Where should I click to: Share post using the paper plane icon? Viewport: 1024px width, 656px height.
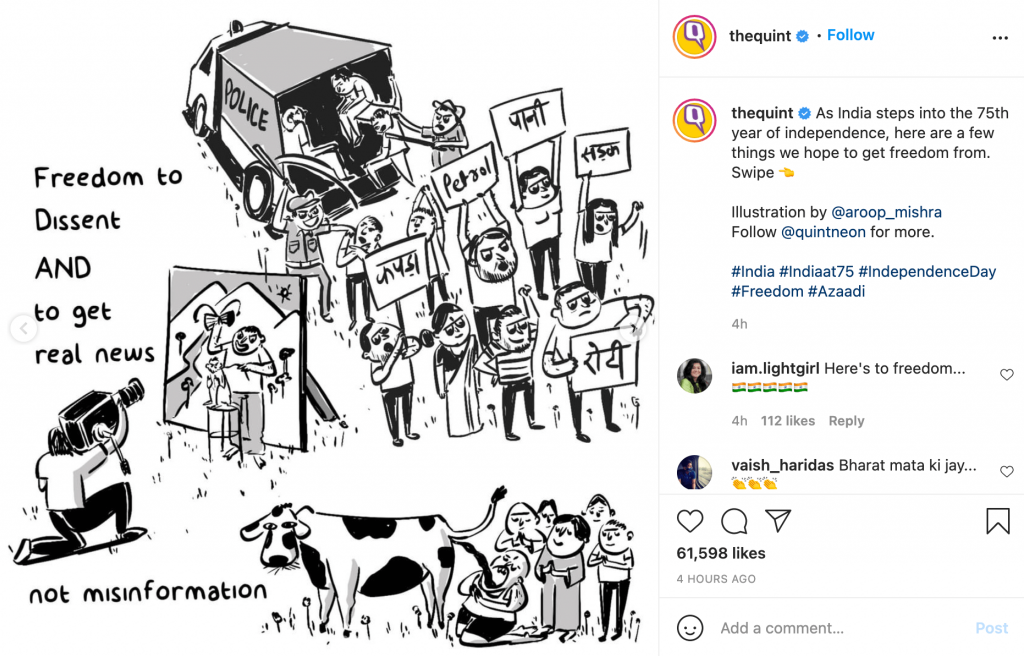pos(778,520)
